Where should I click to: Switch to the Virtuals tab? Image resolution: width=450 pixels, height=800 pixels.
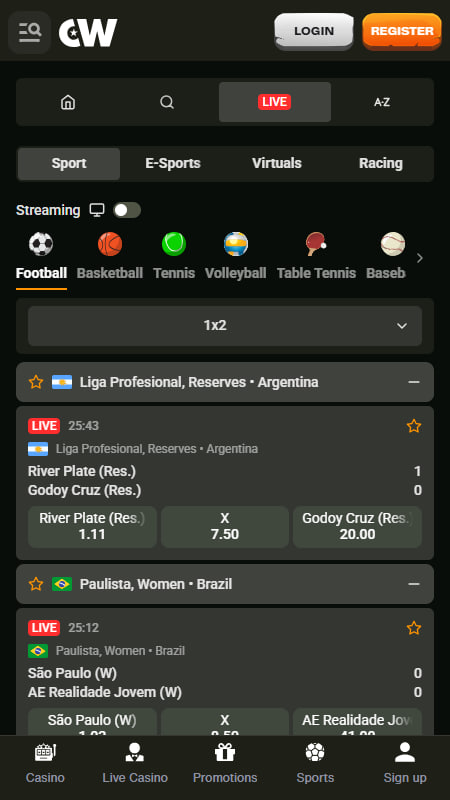(x=277, y=163)
